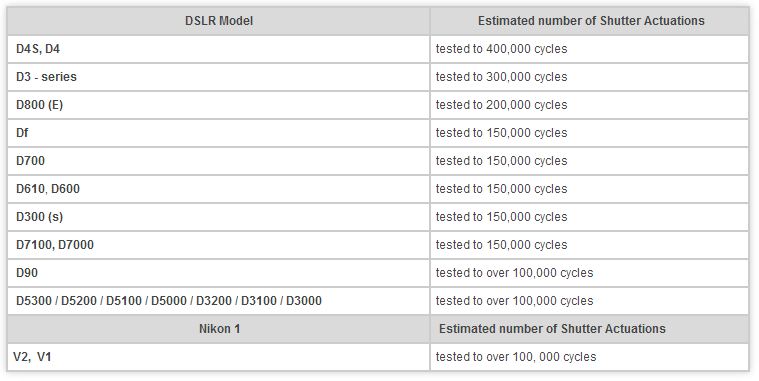This screenshot has width=759, height=381.
Task: Select the D610, D600 model cell
Action: (x=219, y=189)
